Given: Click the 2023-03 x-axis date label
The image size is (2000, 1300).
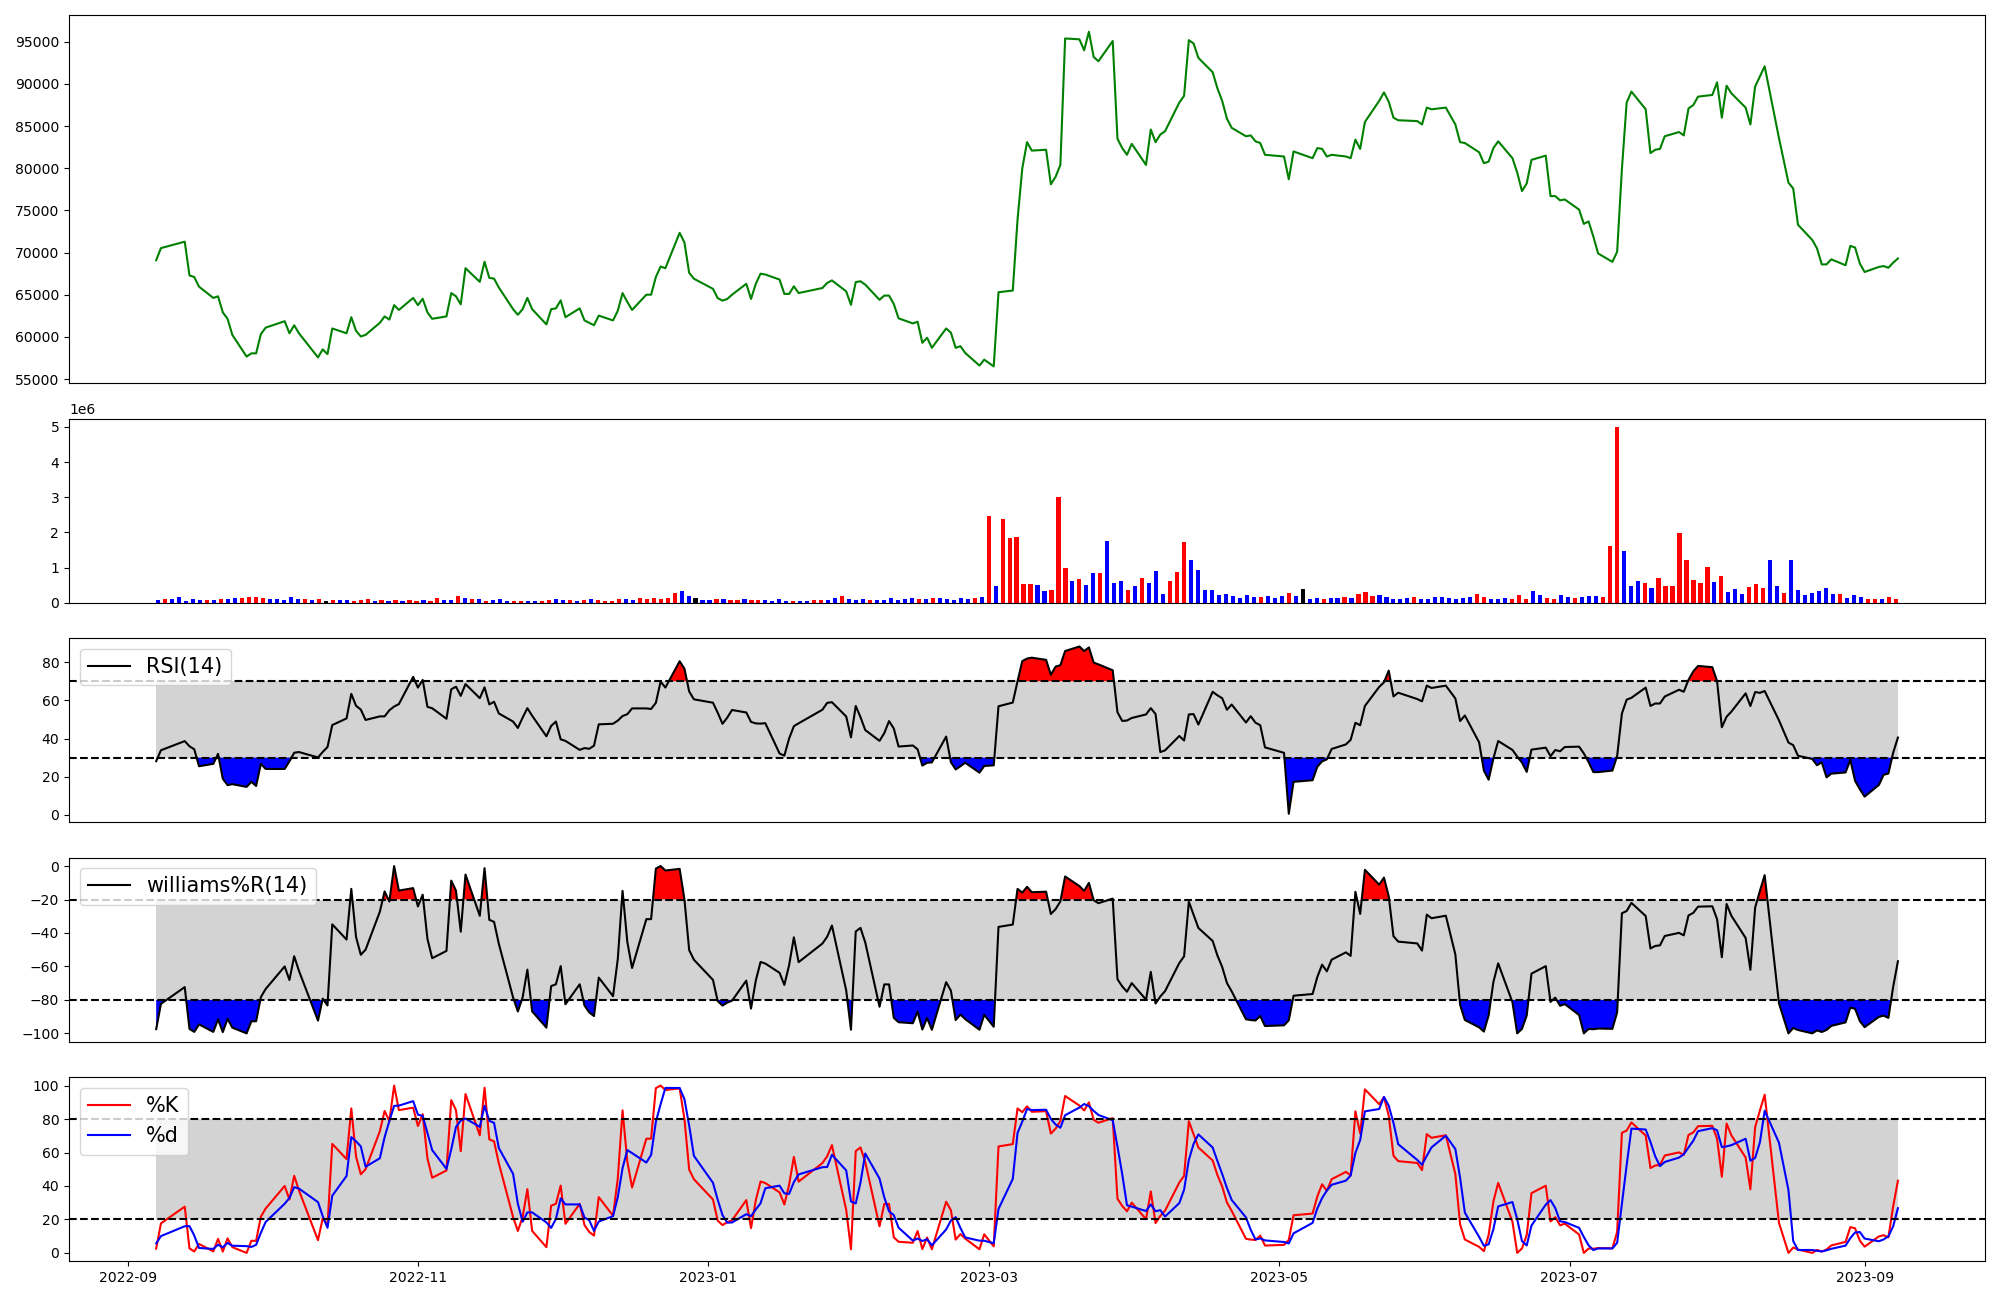Looking at the screenshot, I should (989, 1277).
